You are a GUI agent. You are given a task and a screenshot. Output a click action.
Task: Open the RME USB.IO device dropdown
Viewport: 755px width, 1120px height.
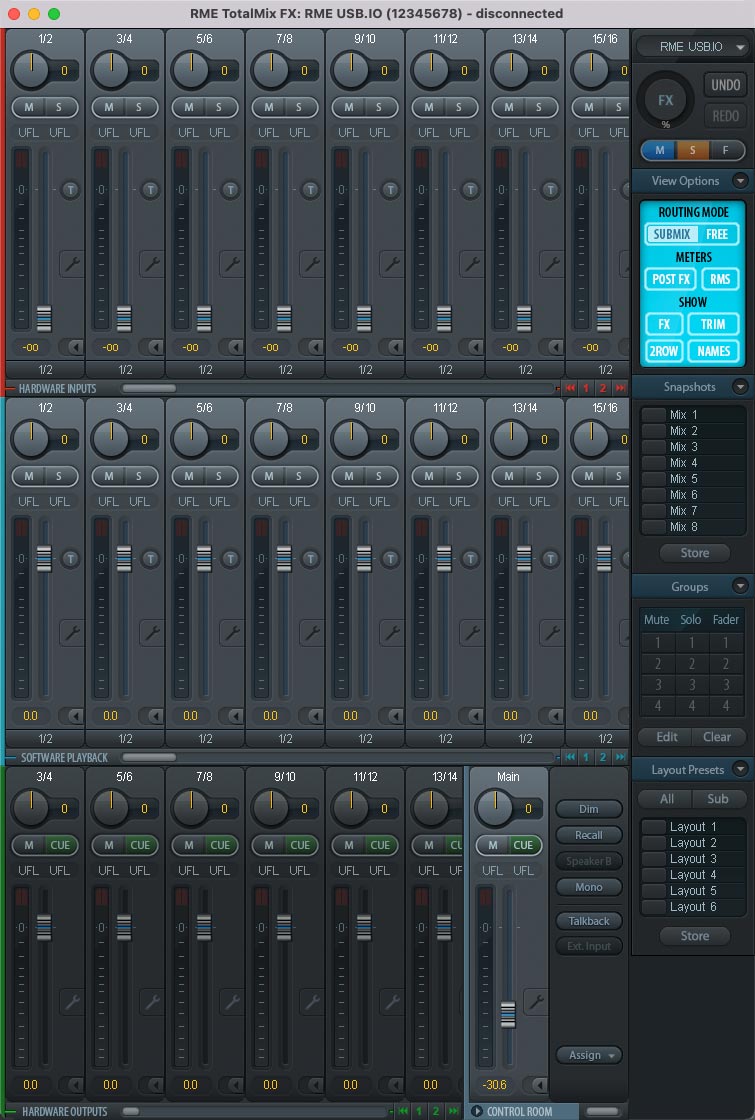(691, 46)
